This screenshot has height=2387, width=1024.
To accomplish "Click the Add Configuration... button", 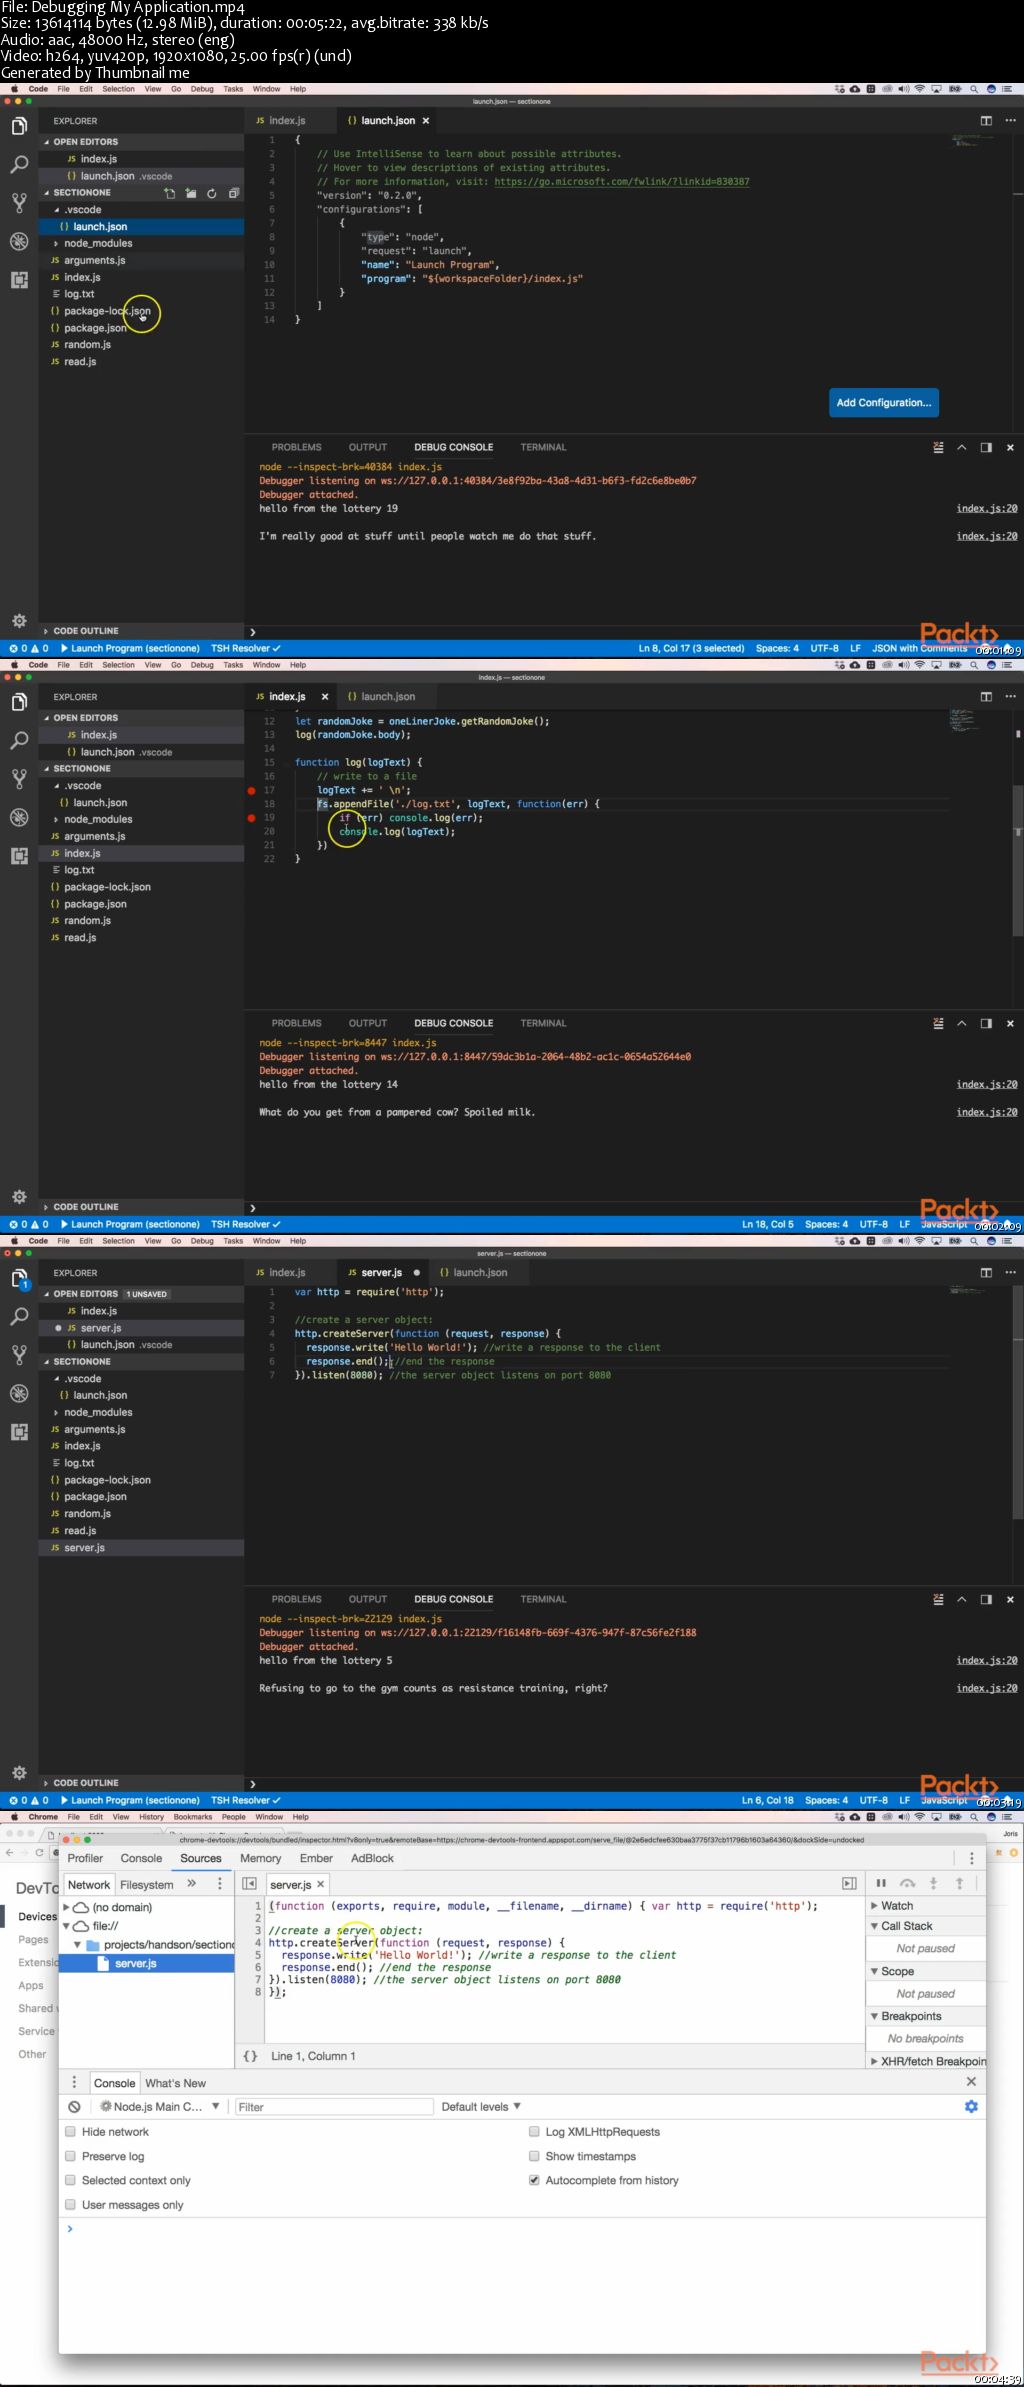I will point(884,403).
